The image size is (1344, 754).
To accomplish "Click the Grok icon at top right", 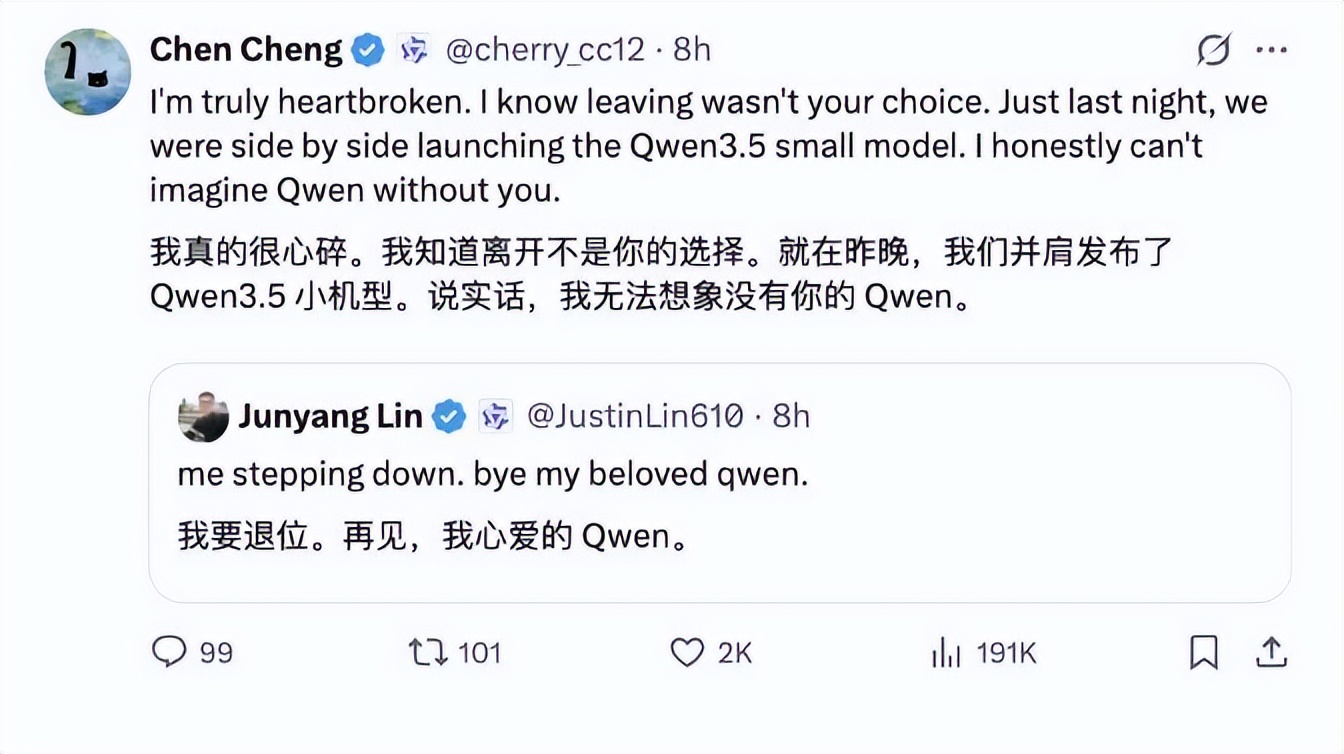I will click(x=1214, y=49).
